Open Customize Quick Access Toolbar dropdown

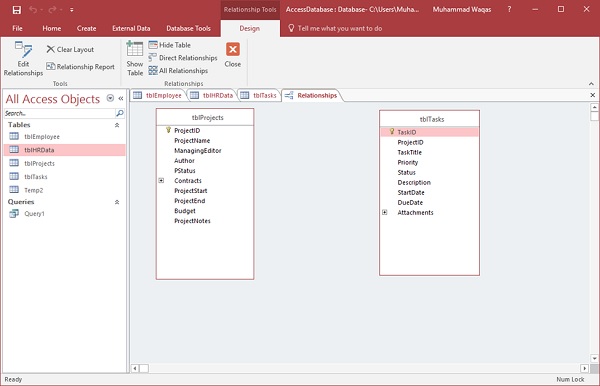point(72,10)
